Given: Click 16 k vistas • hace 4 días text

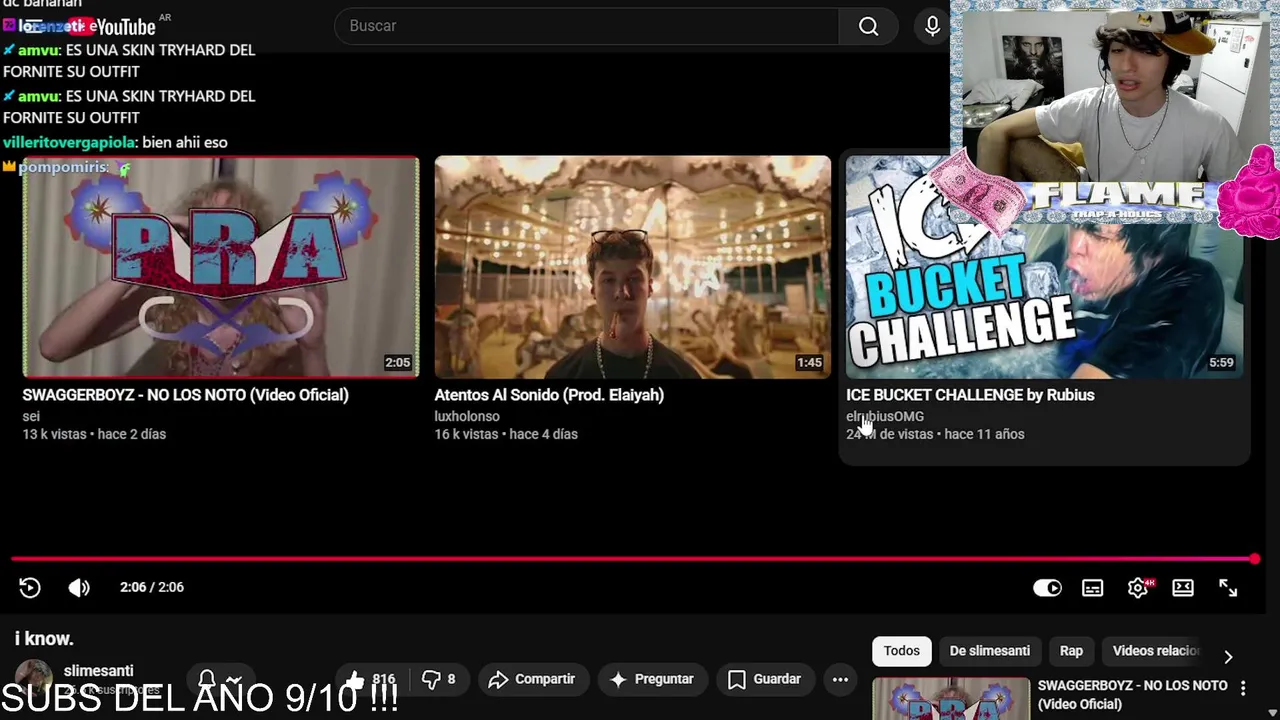Looking at the screenshot, I should [x=506, y=434].
